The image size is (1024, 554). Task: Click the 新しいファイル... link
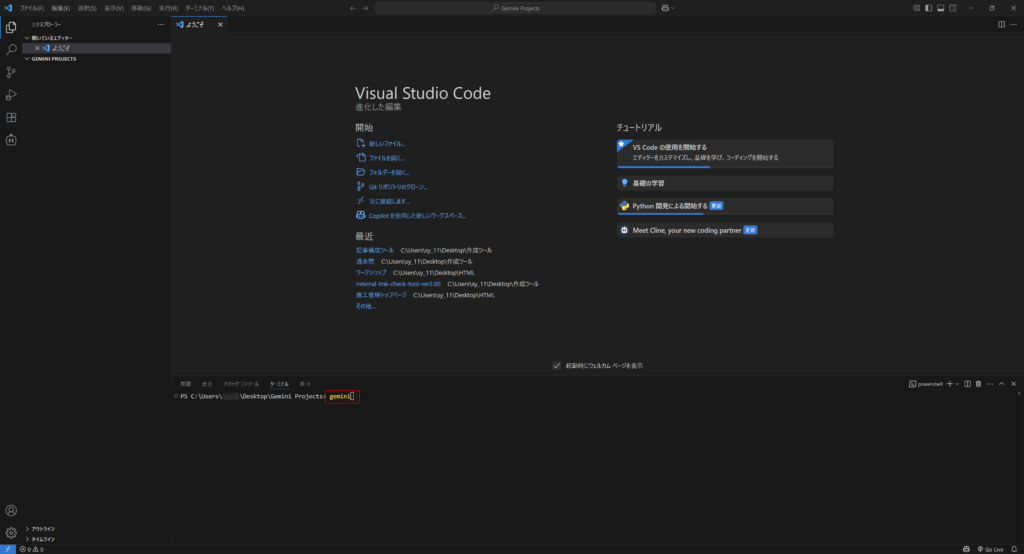[386, 144]
